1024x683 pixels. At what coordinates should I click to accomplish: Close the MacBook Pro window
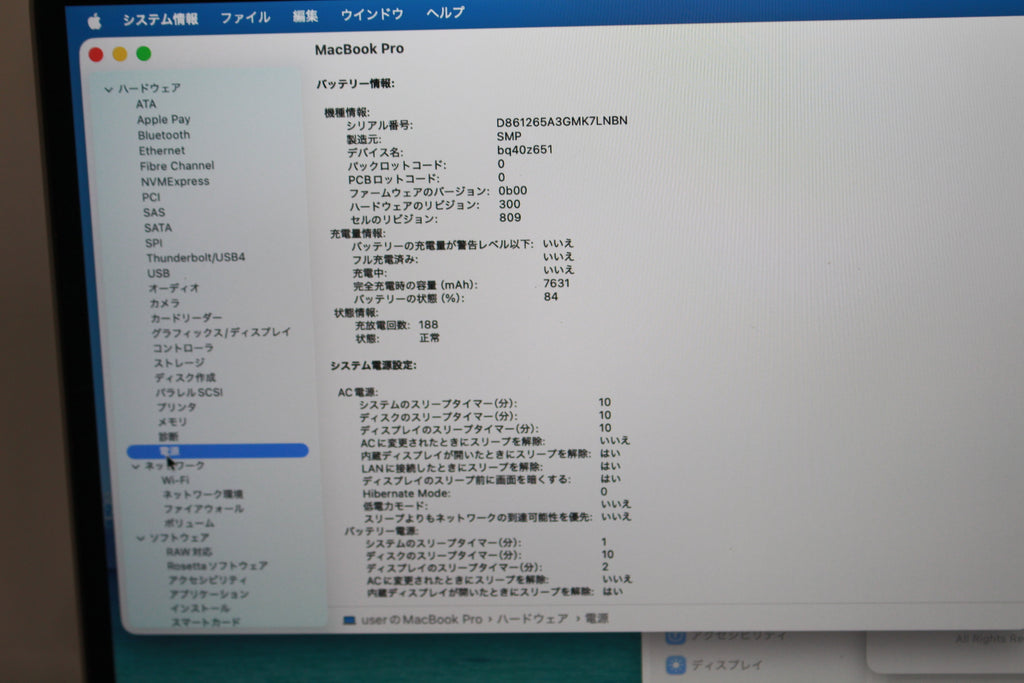(x=96, y=55)
